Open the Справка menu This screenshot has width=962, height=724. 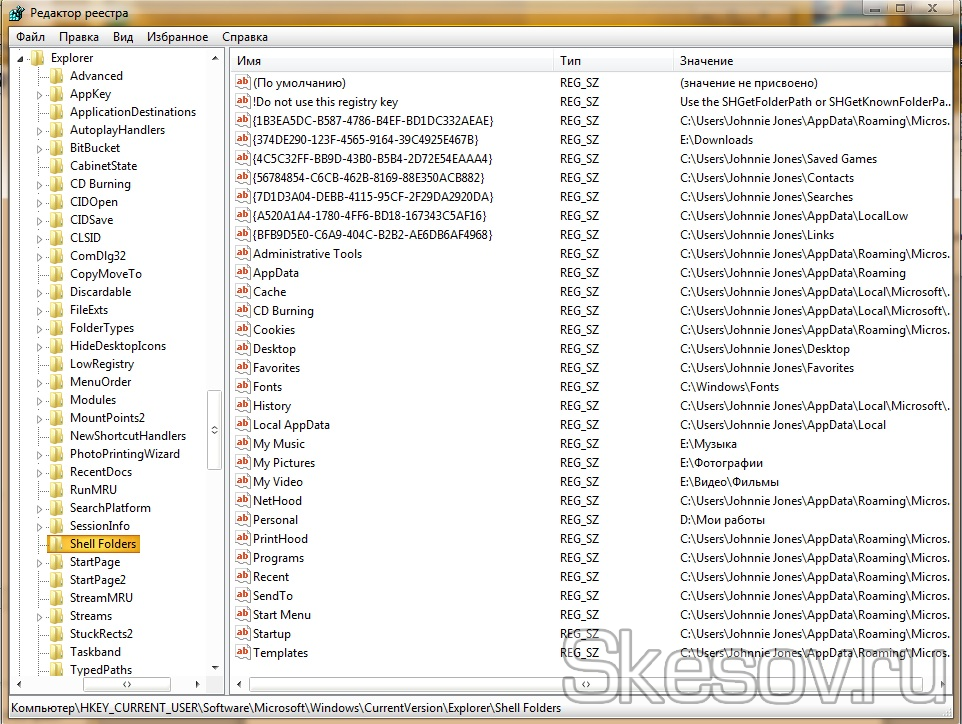[245, 37]
